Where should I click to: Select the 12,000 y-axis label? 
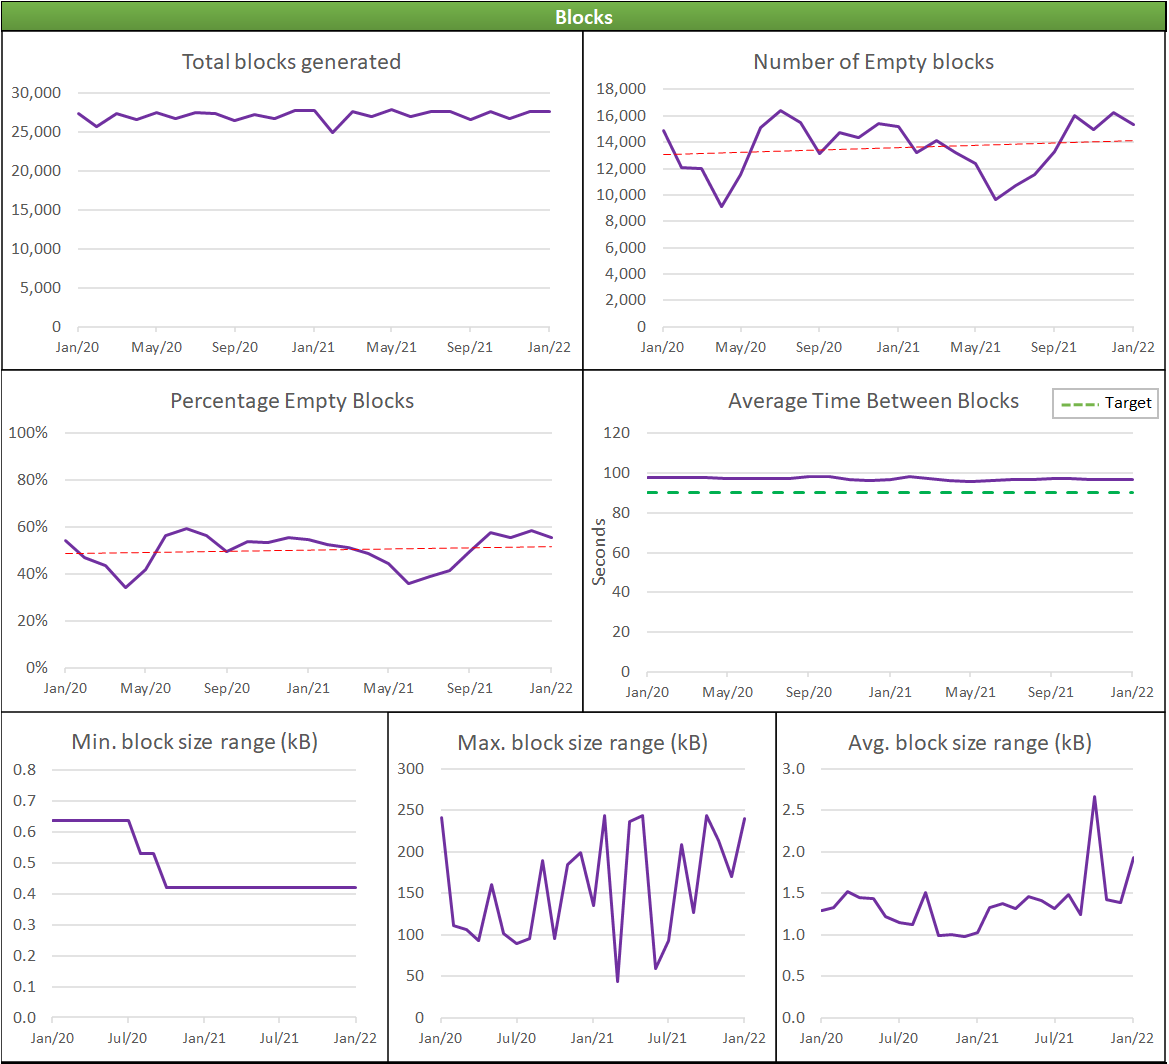(621, 169)
